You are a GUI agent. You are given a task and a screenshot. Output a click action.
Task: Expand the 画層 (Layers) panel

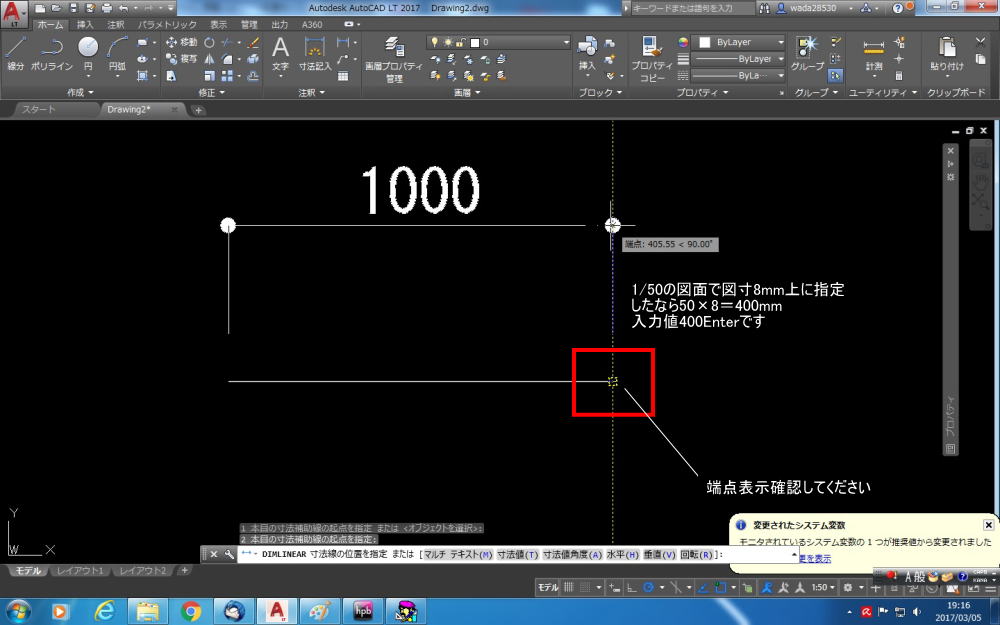pyautogui.click(x=467, y=92)
